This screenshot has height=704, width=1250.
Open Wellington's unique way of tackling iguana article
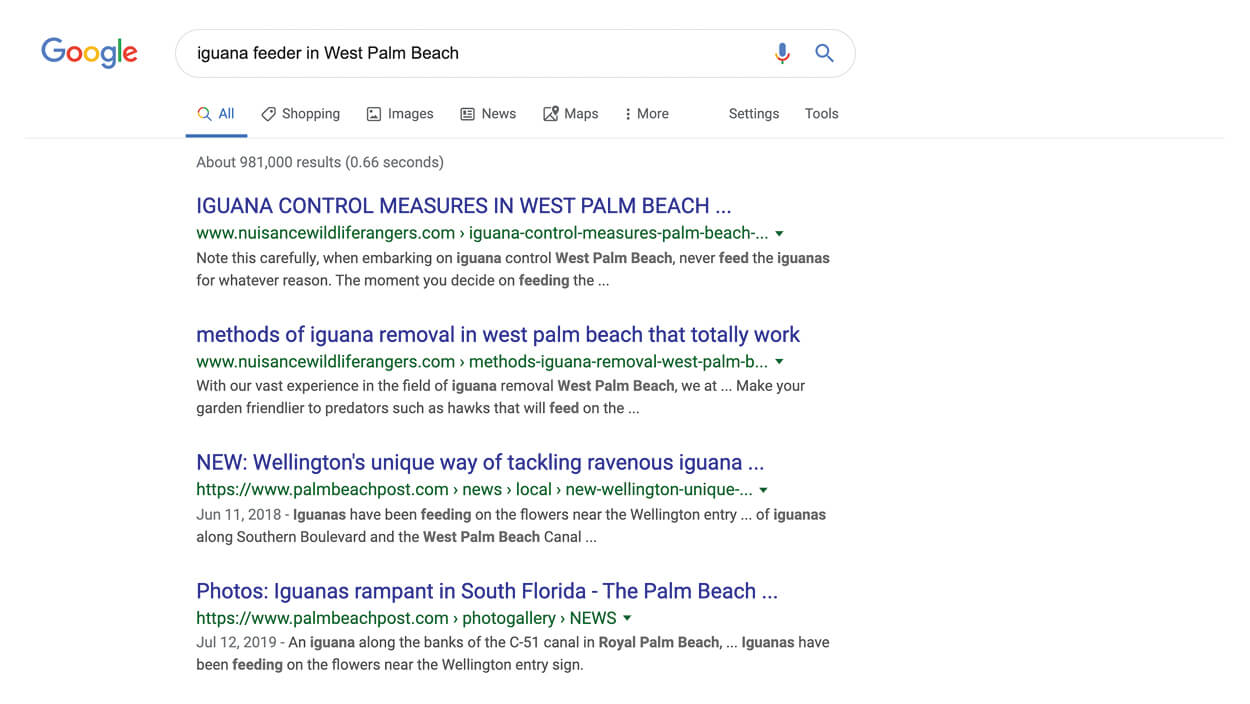click(479, 463)
